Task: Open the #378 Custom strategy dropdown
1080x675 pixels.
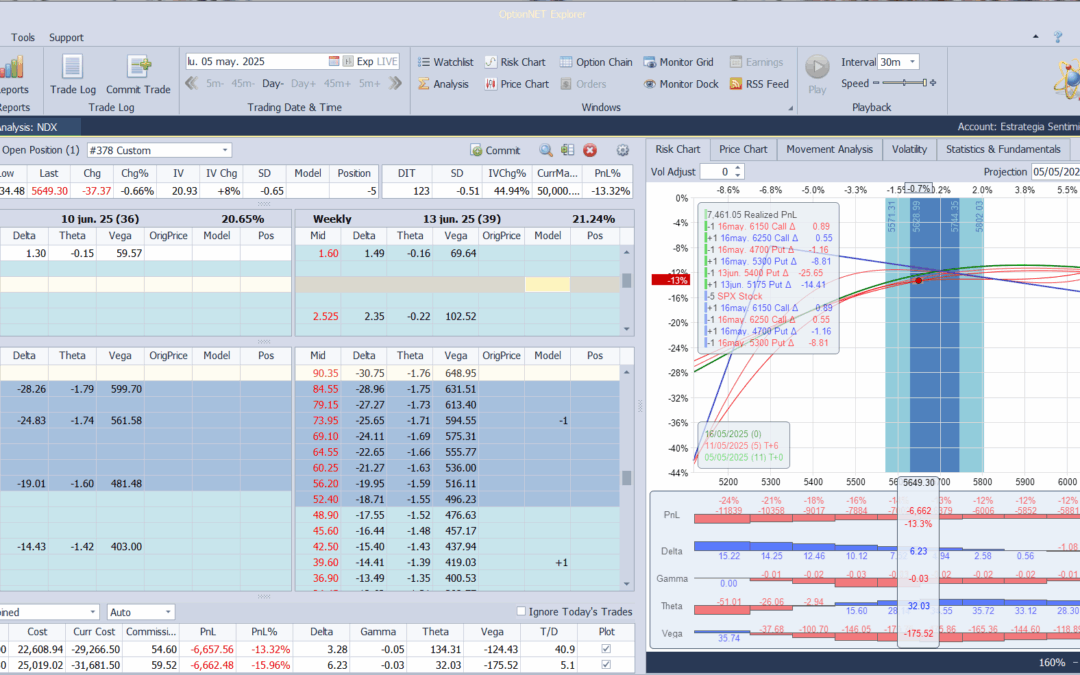Action: 225,148
